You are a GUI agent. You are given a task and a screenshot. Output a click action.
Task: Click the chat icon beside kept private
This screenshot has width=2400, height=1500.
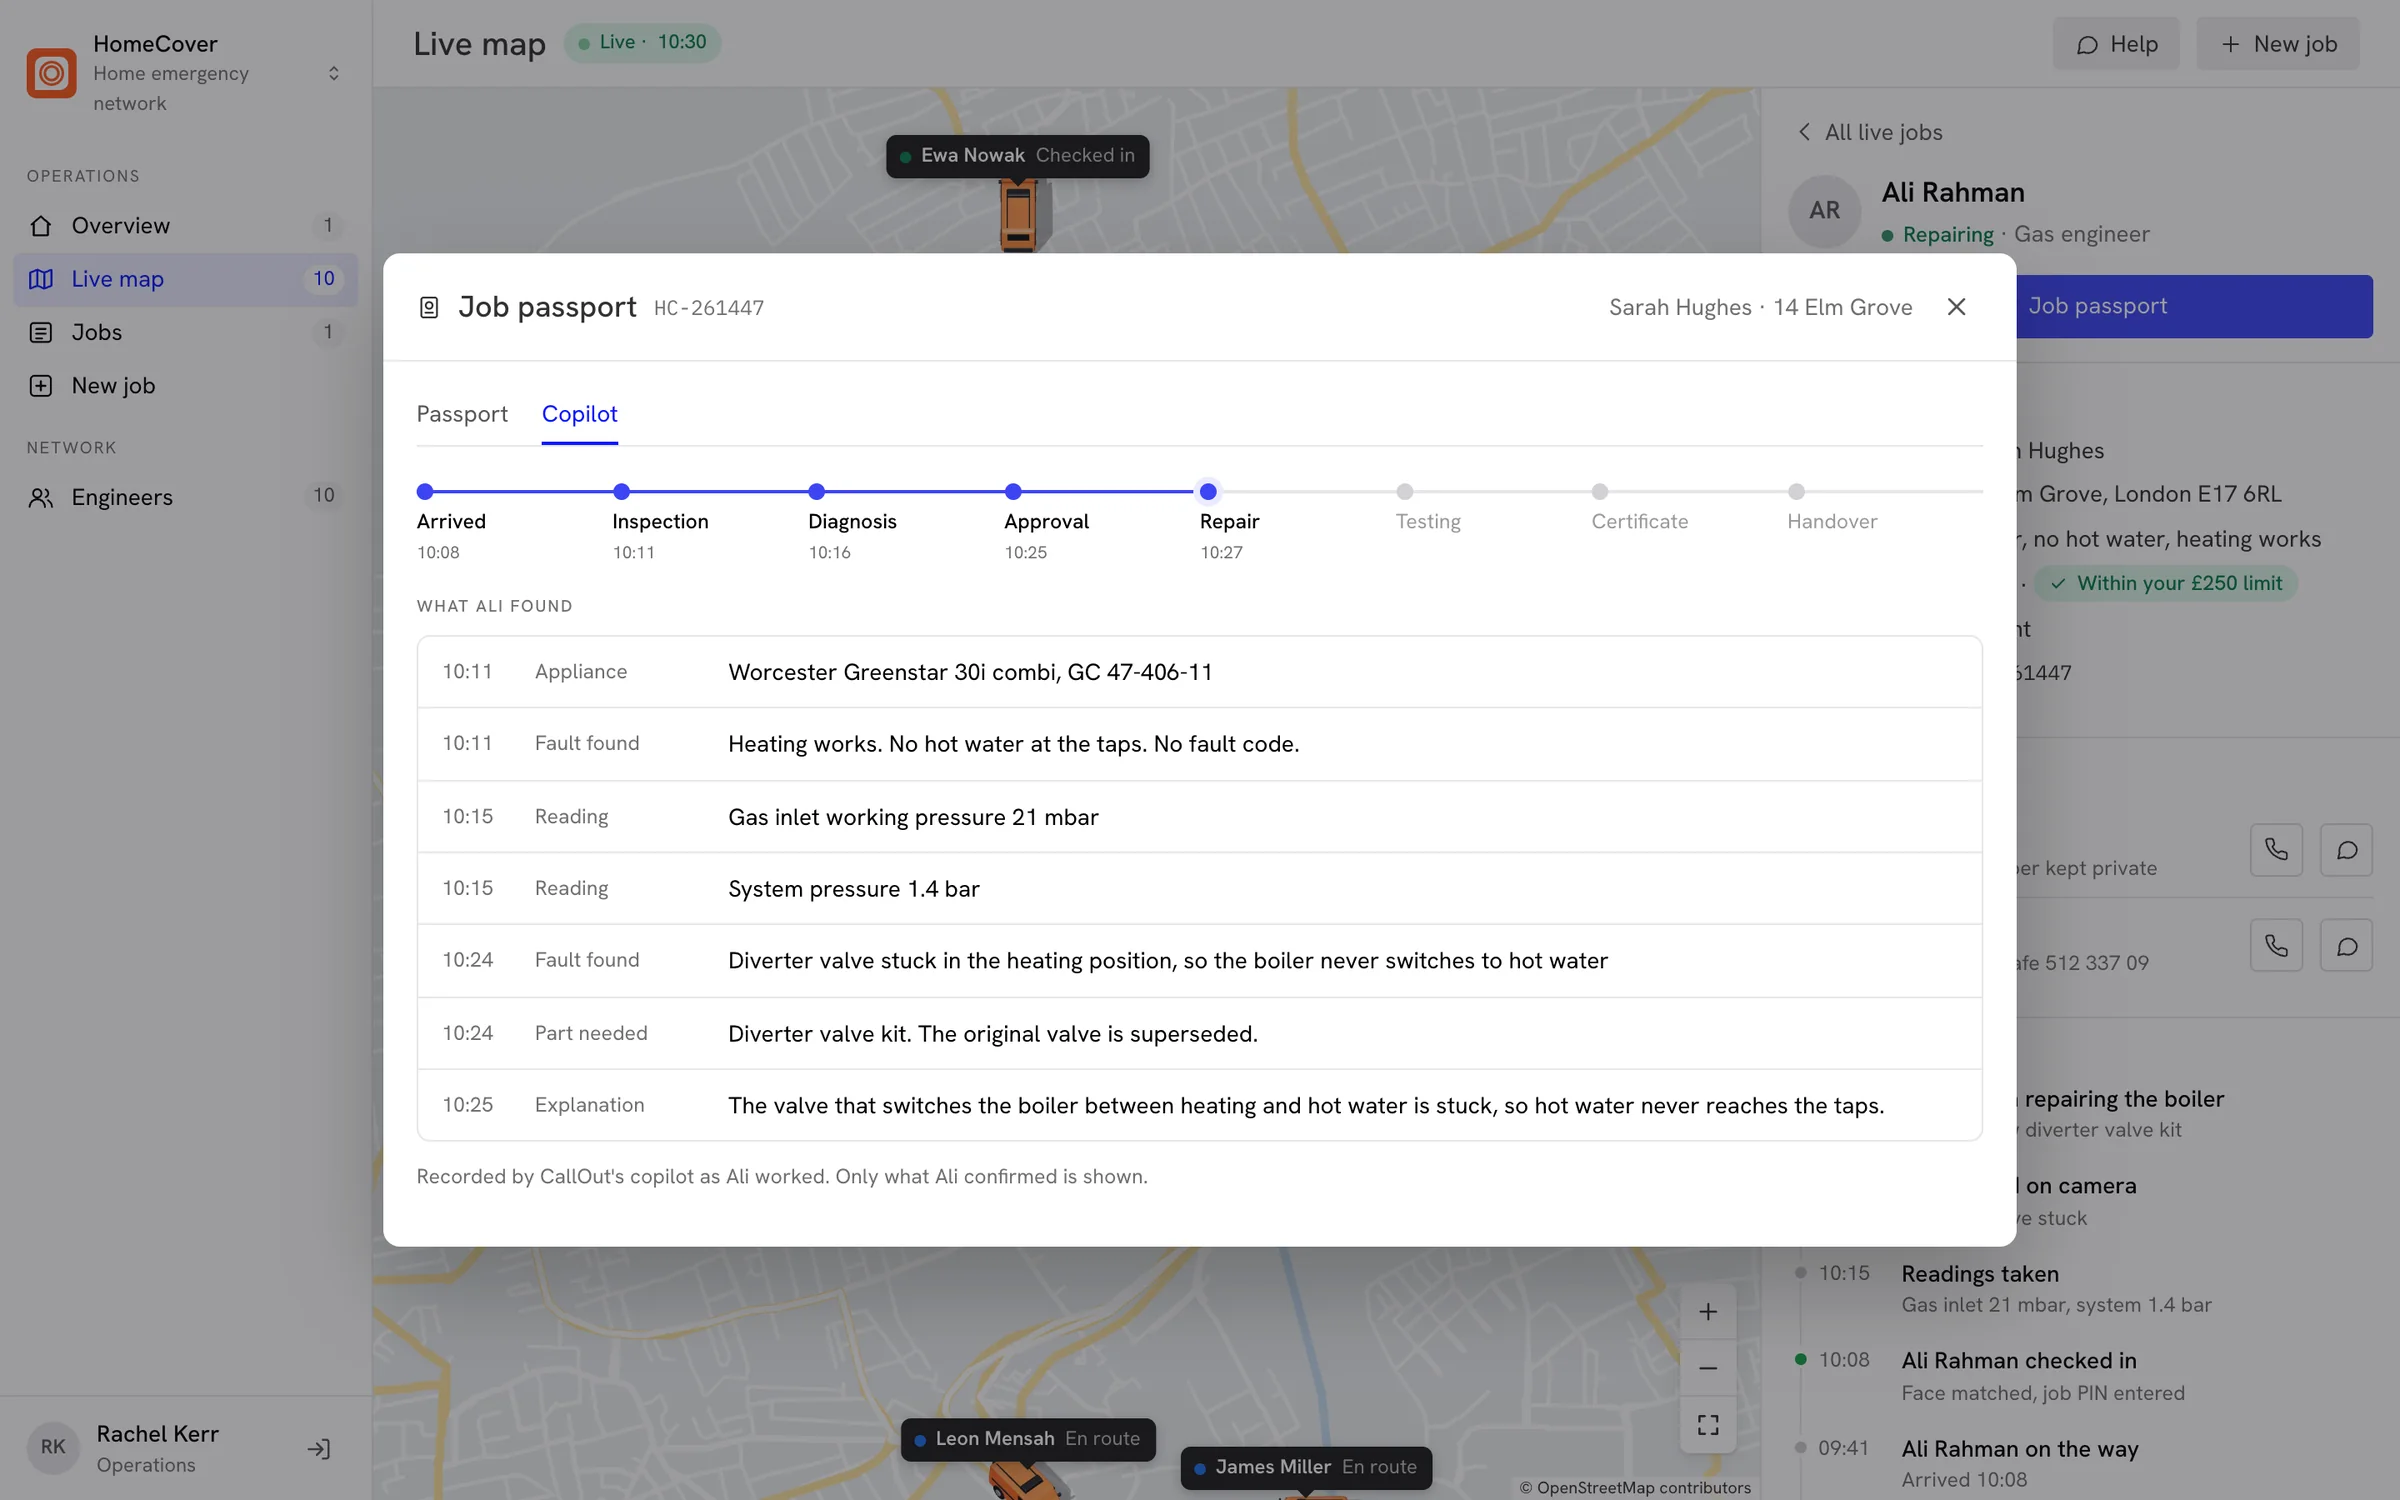coord(2346,850)
